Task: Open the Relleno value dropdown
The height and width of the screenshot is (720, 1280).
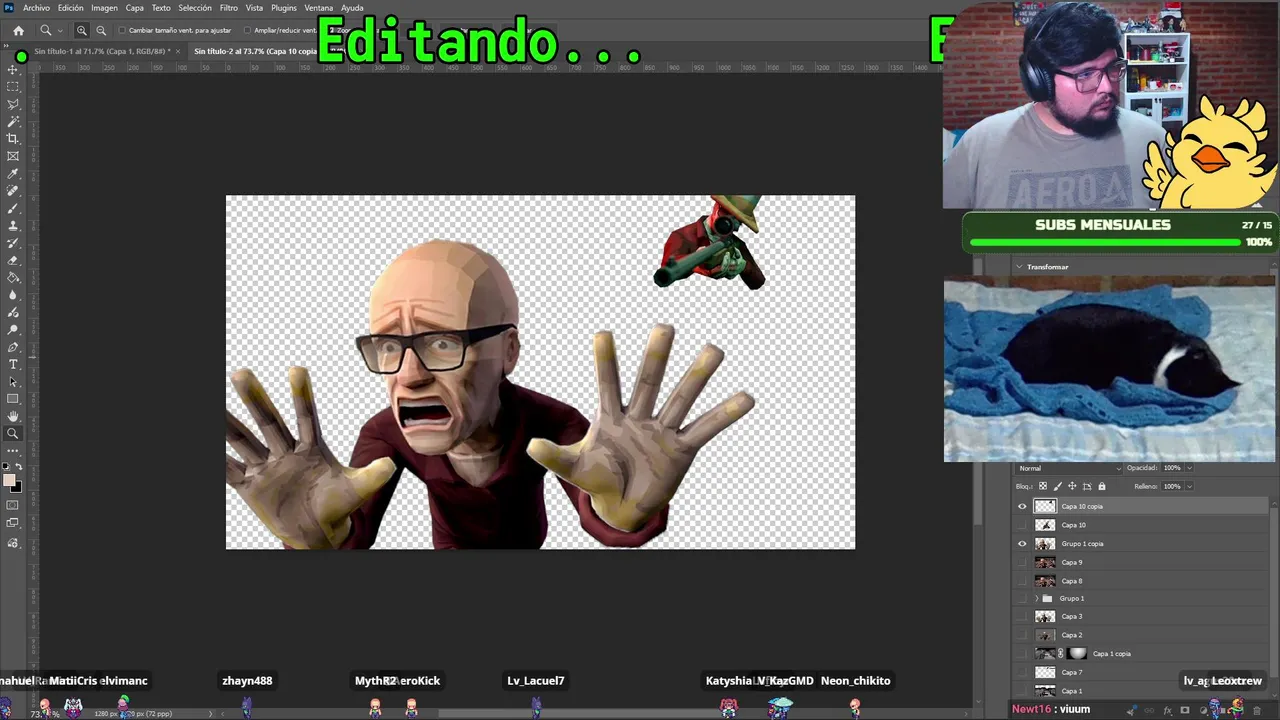Action: (1188, 486)
